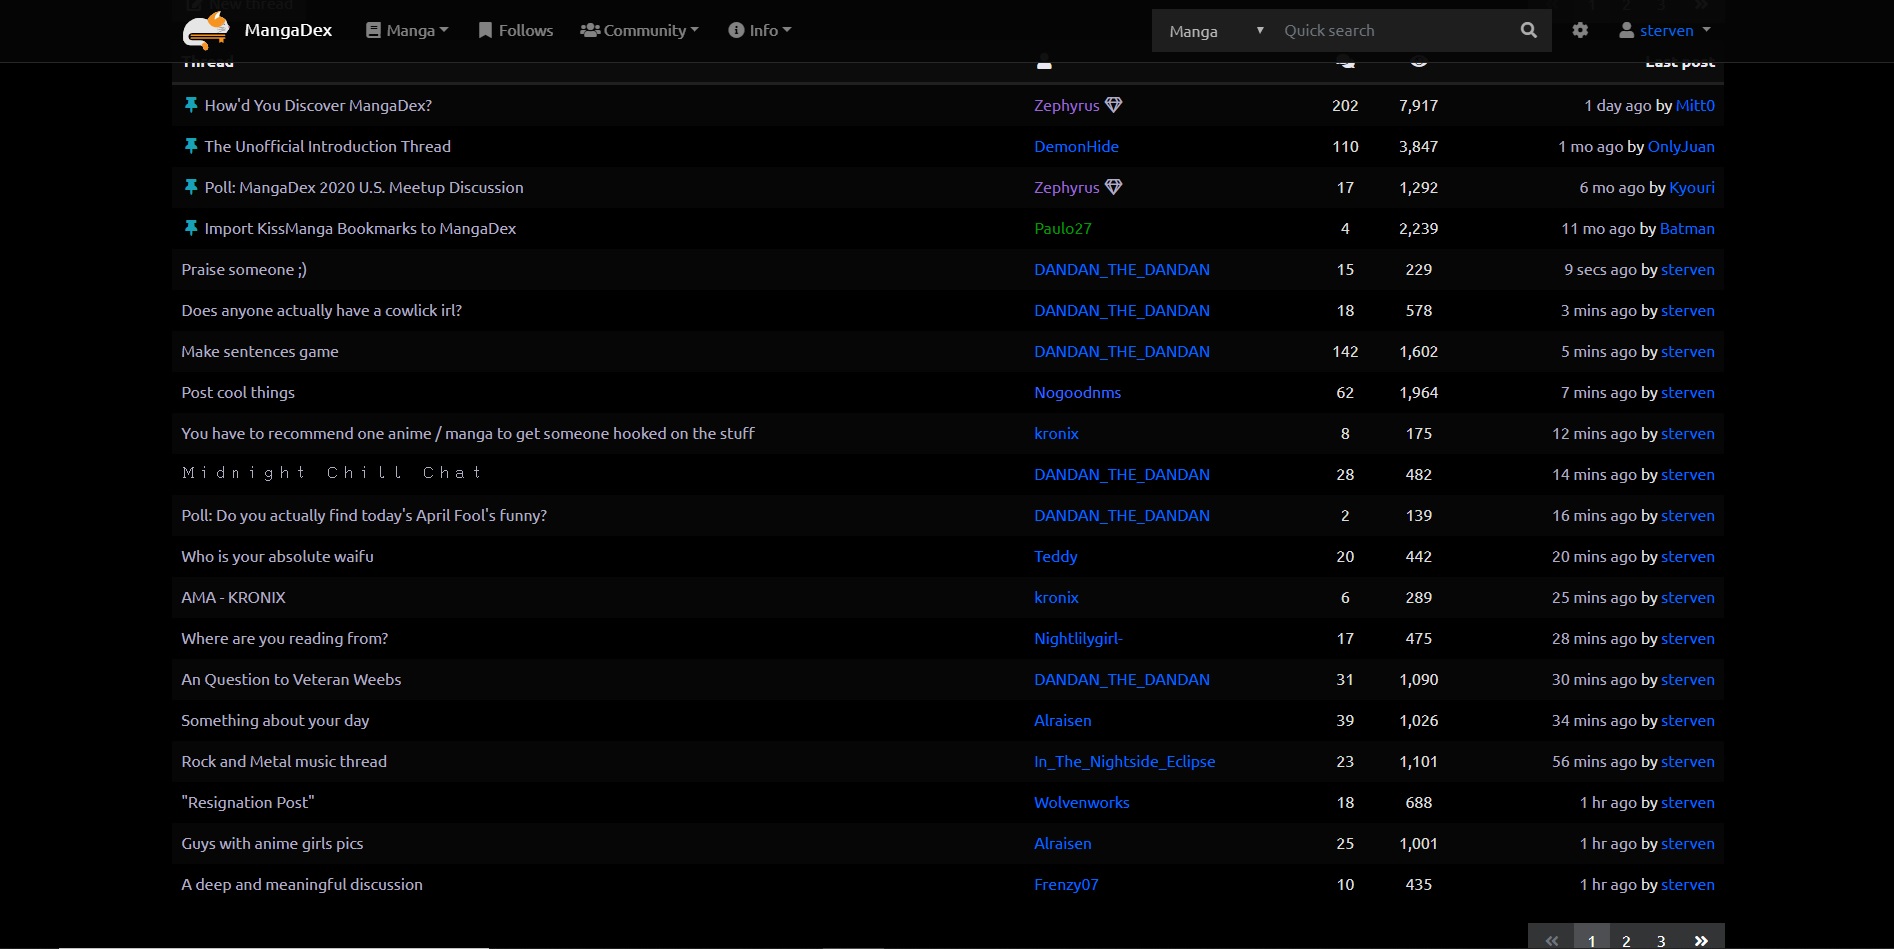Open Who is your absolute waifu thread

point(277,556)
